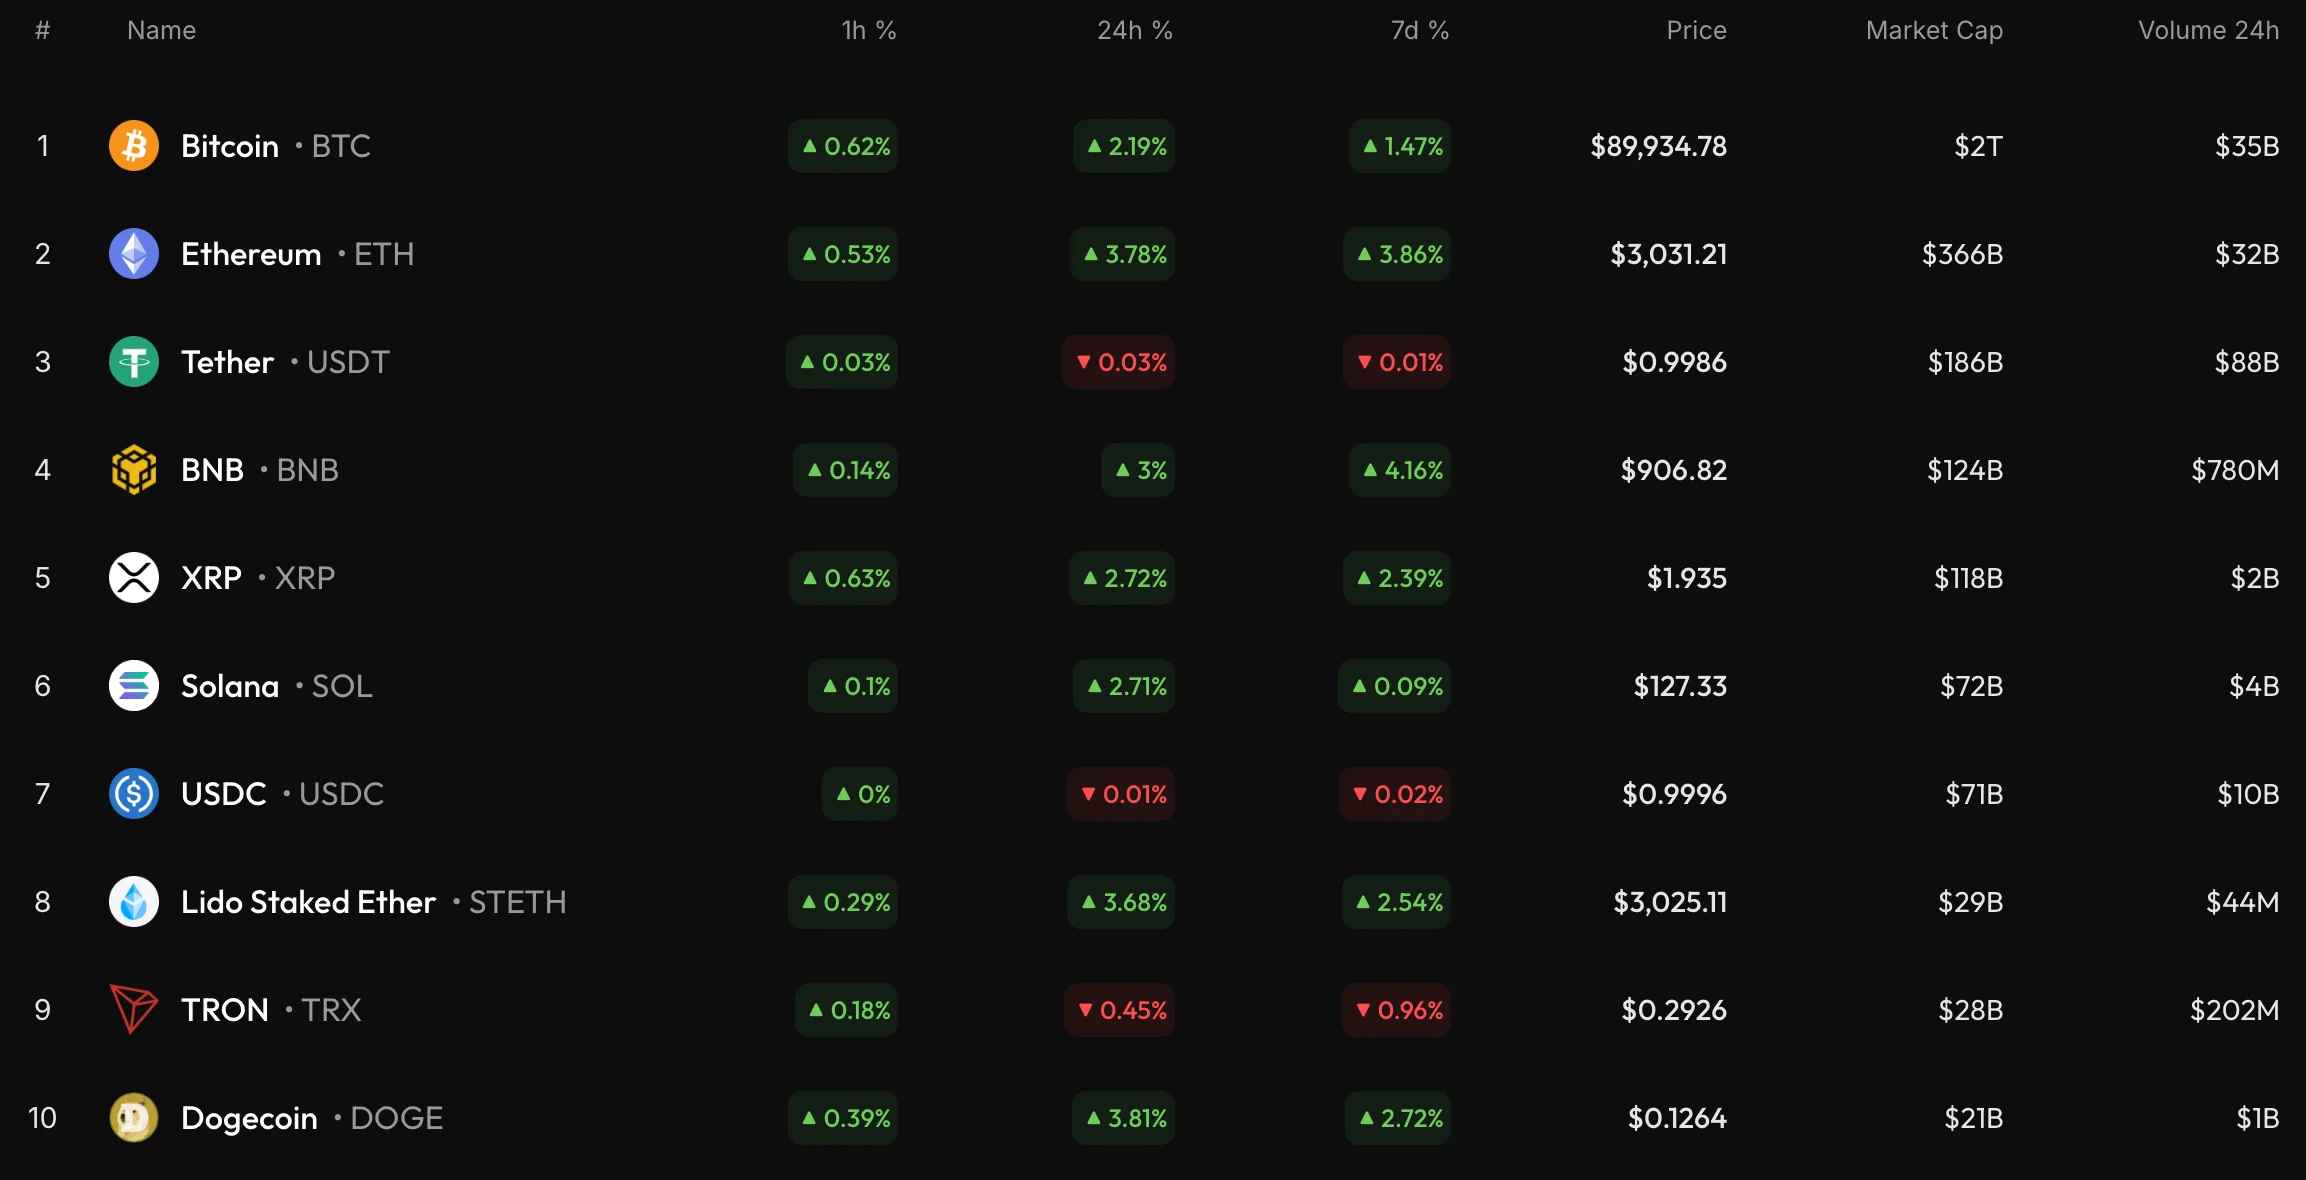Sort by Volume 24h header
The width and height of the screenshot is (2306, 1180).
click(x=2208, y=31)
